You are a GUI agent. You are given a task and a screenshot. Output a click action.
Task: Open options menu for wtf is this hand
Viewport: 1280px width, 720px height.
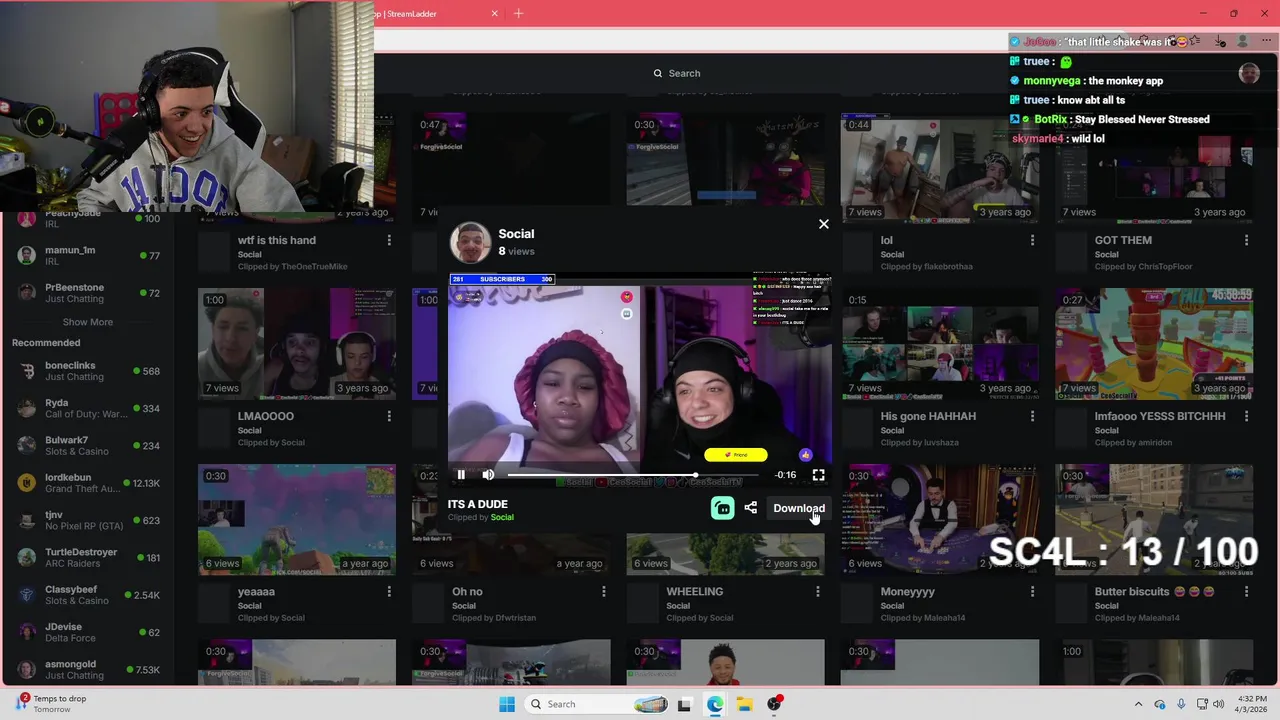389,240
